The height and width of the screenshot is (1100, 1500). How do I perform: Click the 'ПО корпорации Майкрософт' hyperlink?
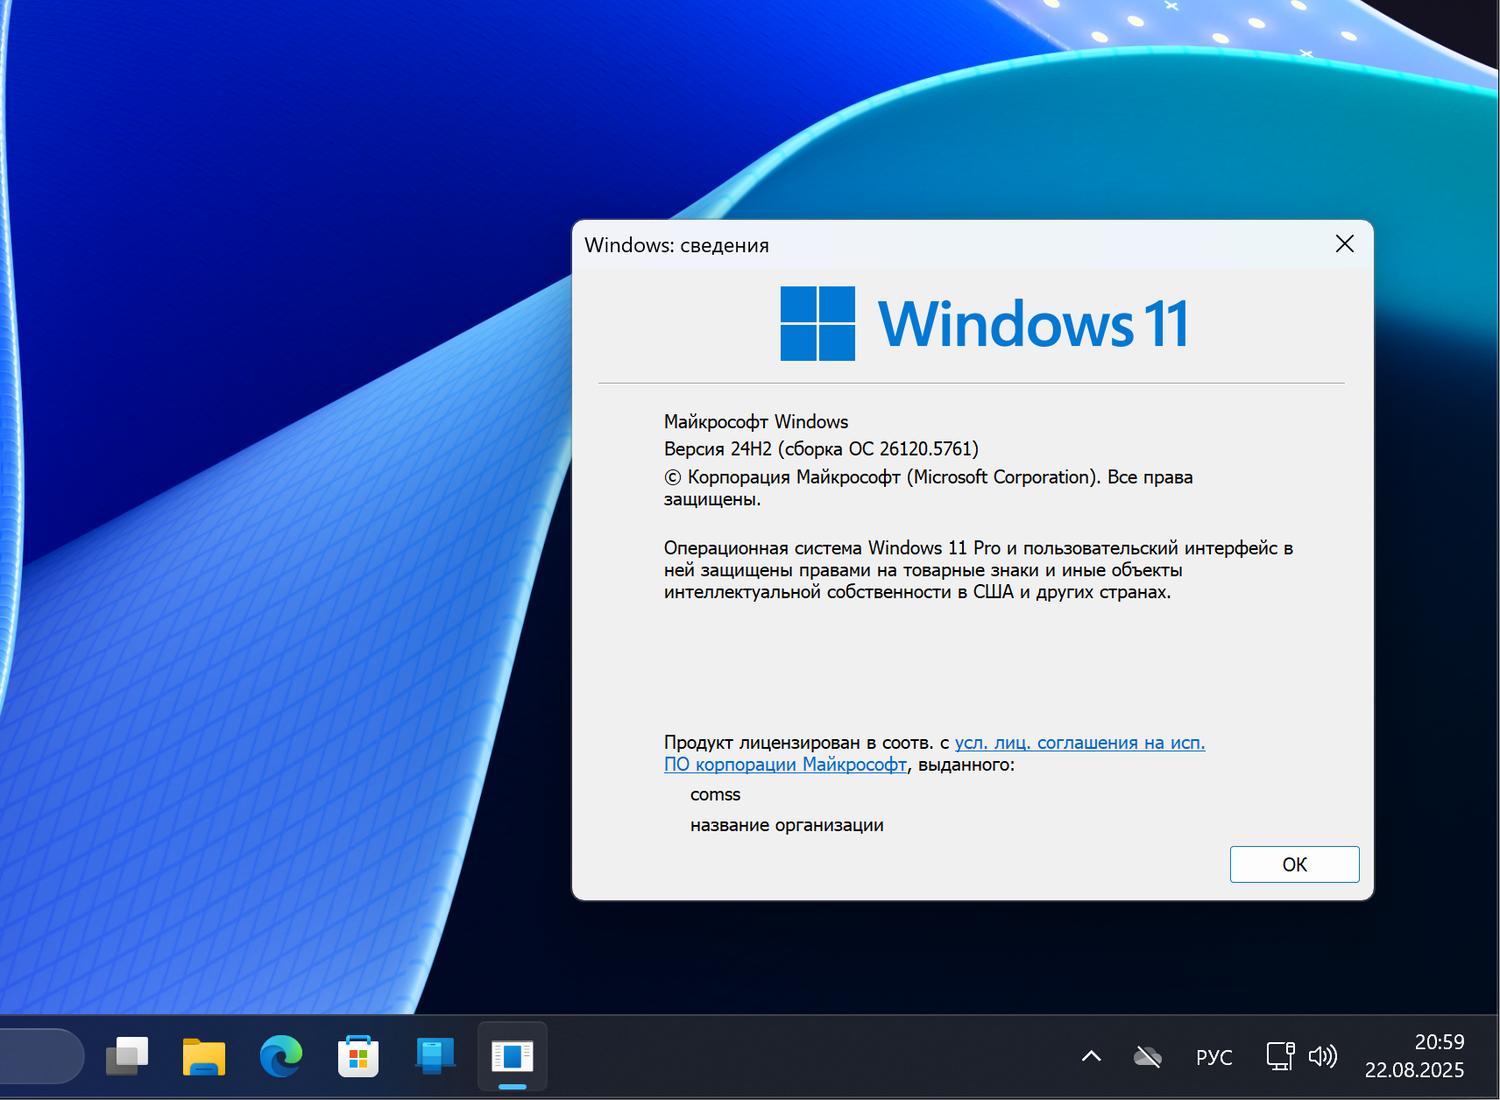point(785,764)
